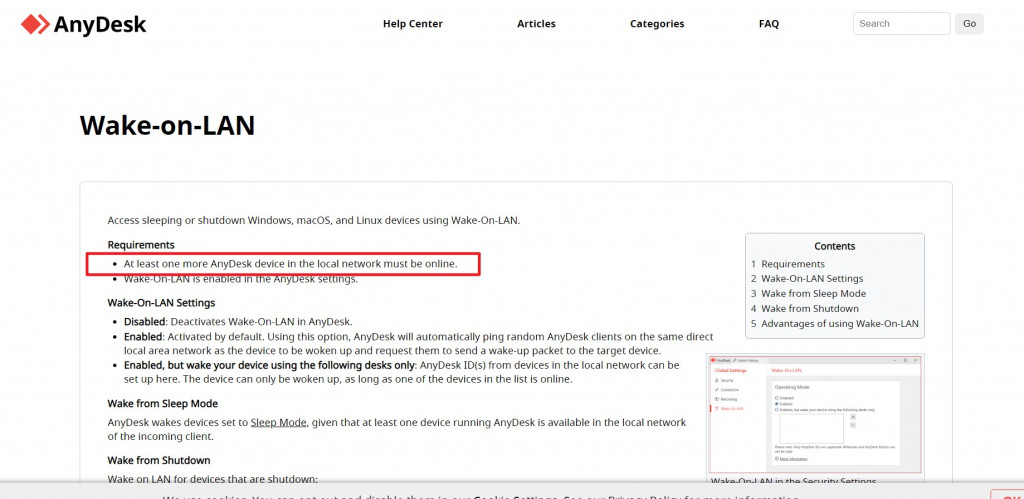Click 'Wake on LAN for devices that are shutdown' line
The width and height of the screenshot is (1024, 499).
click(x=213, y=479)
